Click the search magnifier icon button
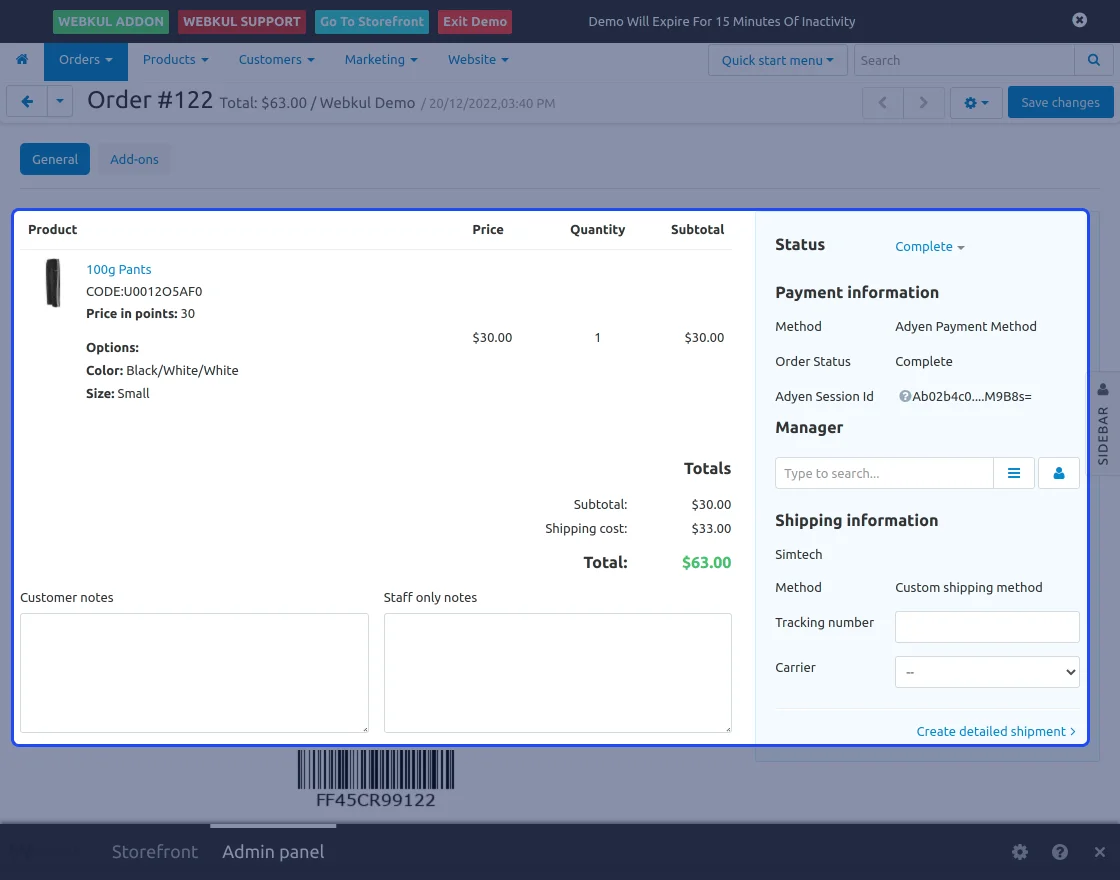Screen dimensions: 1120x880 [1093, 60]
